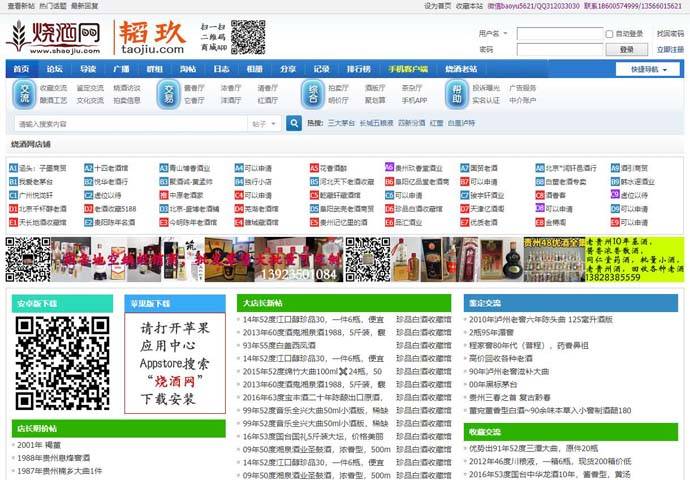This screenshot has width=690, height=480.
Task: Open shop slot A5 red badge
Action: 314,168
